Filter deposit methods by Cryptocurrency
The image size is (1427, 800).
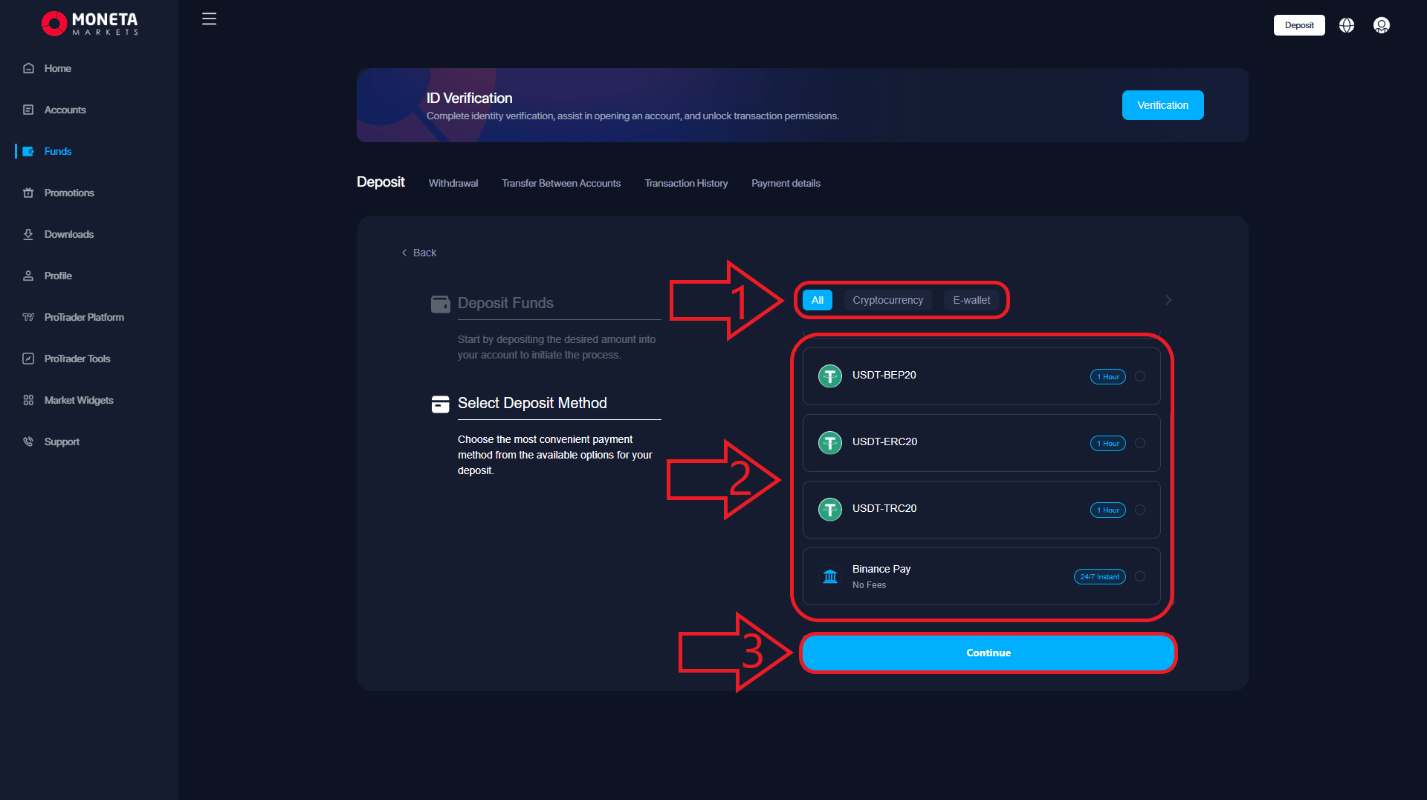click(888, 300)
